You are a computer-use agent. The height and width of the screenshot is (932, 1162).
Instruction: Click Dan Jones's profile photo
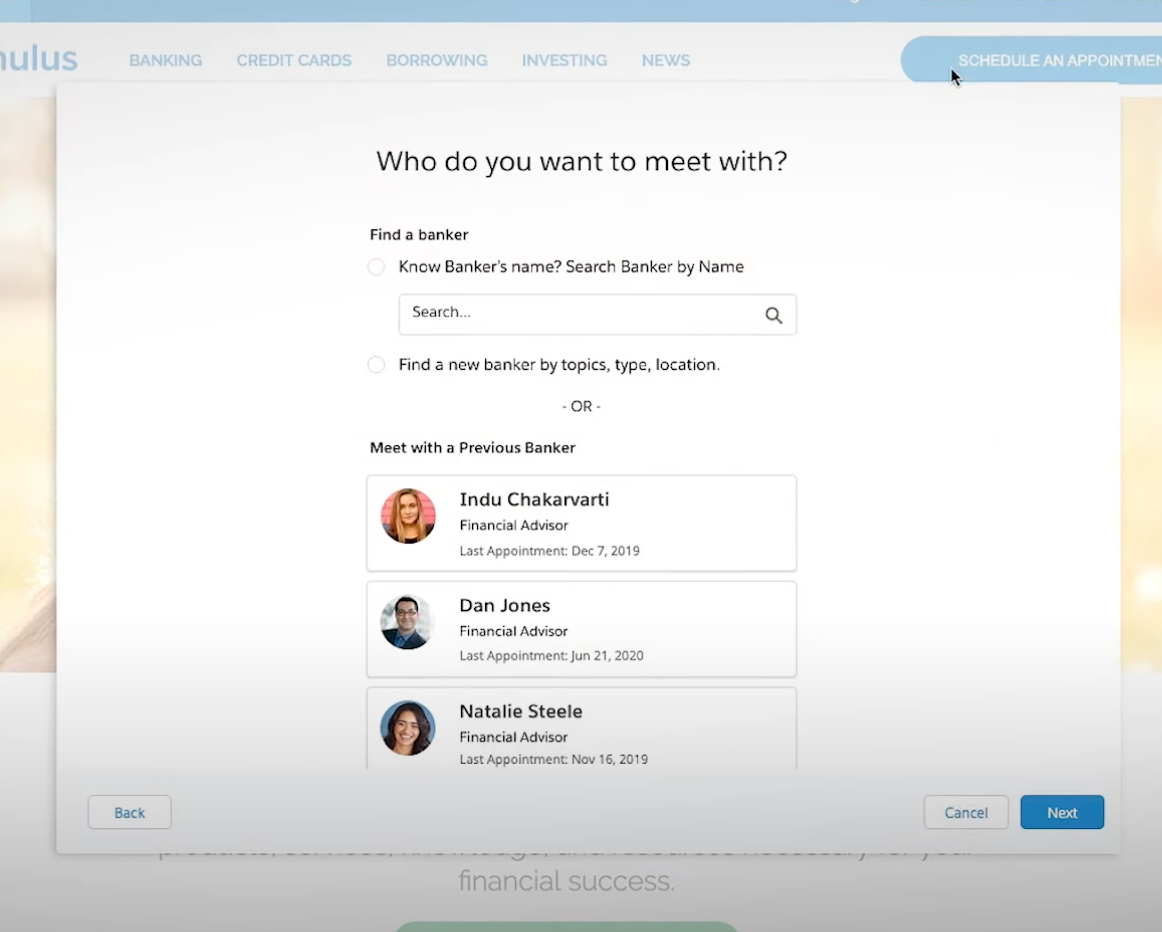click(408, 622)
